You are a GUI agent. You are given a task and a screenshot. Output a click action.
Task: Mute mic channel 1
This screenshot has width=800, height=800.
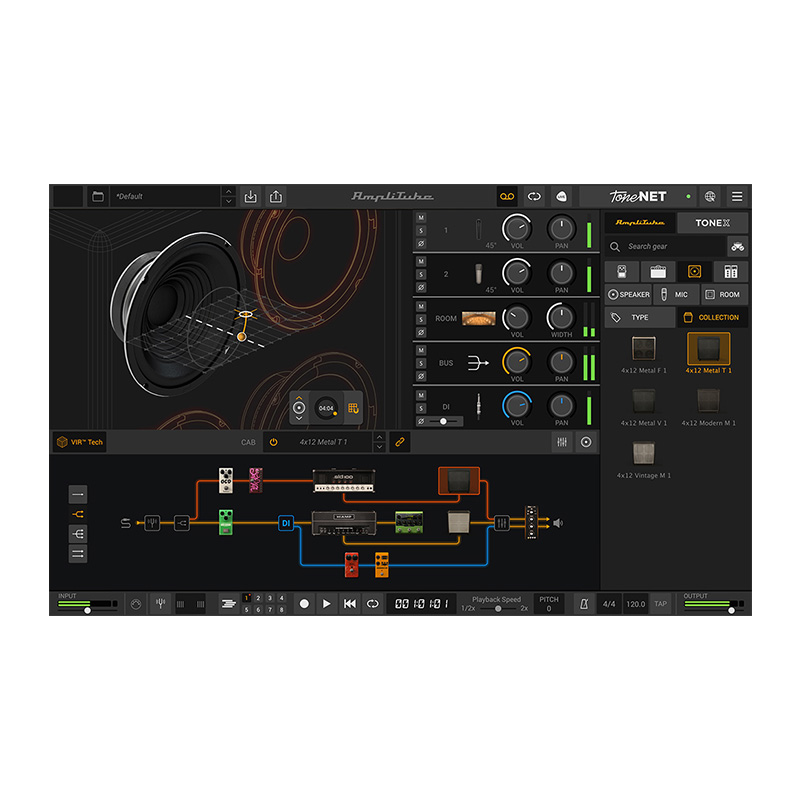click(421, 218)
